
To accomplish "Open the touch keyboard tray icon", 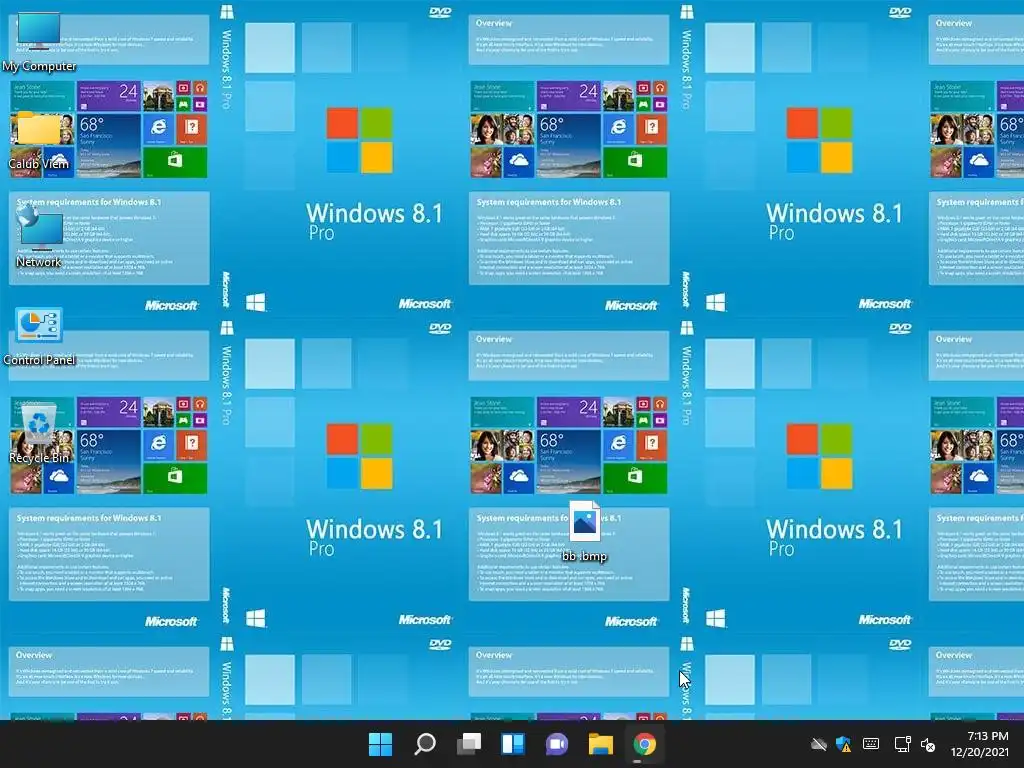I will point(871,744).
